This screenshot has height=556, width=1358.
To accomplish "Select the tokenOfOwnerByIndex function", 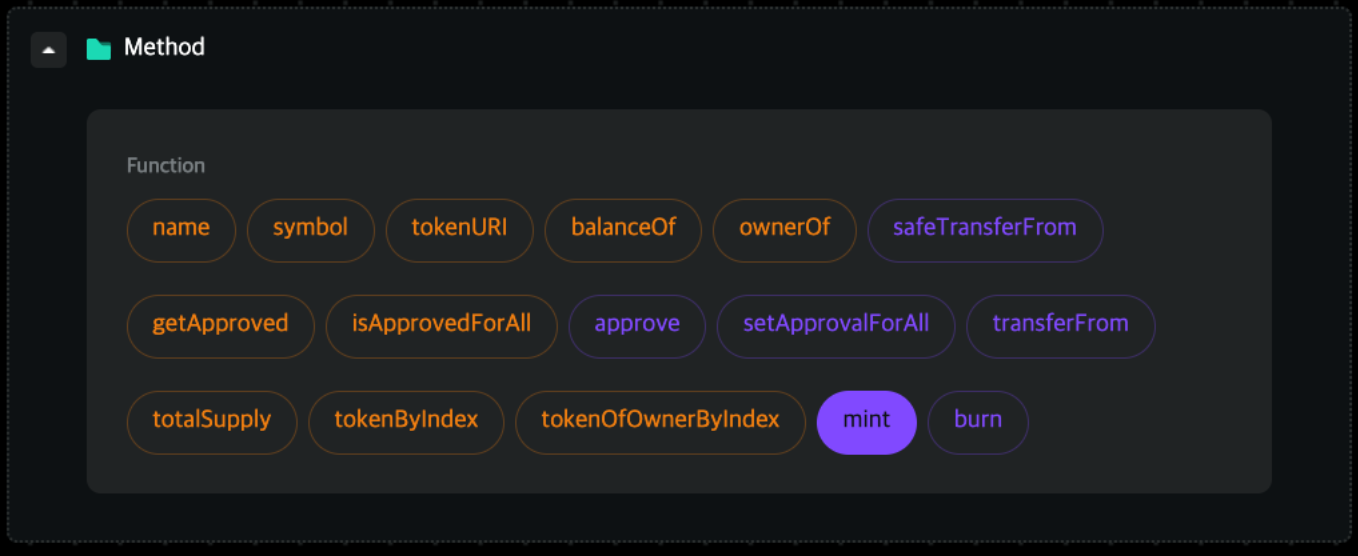I will pos(660,420).
